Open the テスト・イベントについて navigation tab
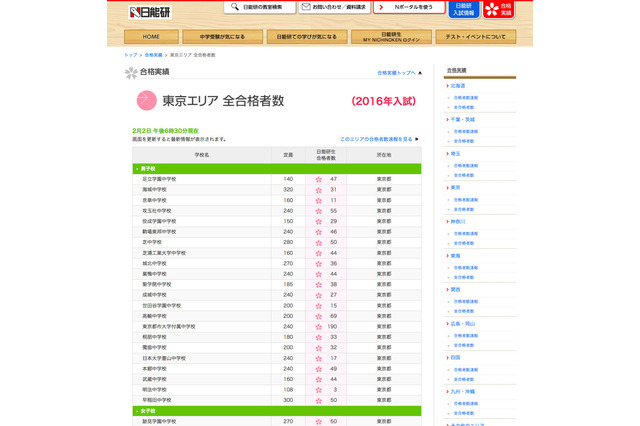Image resolution: width=640 pixels, height=426 pixels. [476, 37]
